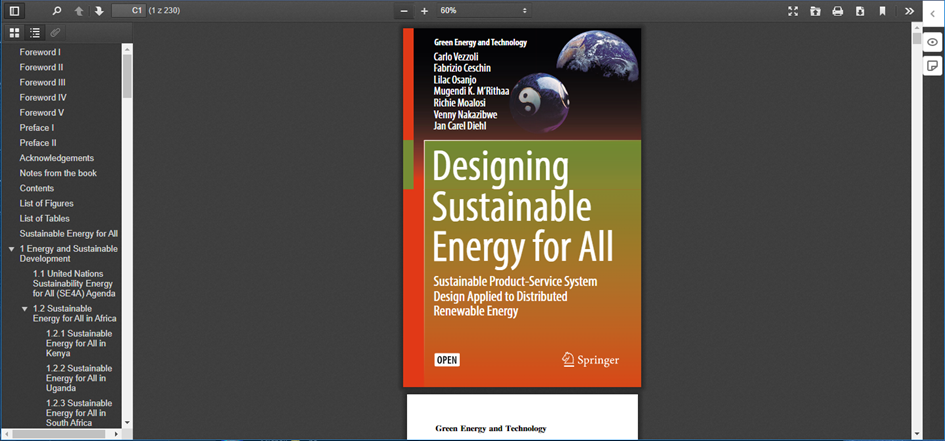
Task: Select 'Sustainable Energy for All' outline entry
Action: [69, 234]
